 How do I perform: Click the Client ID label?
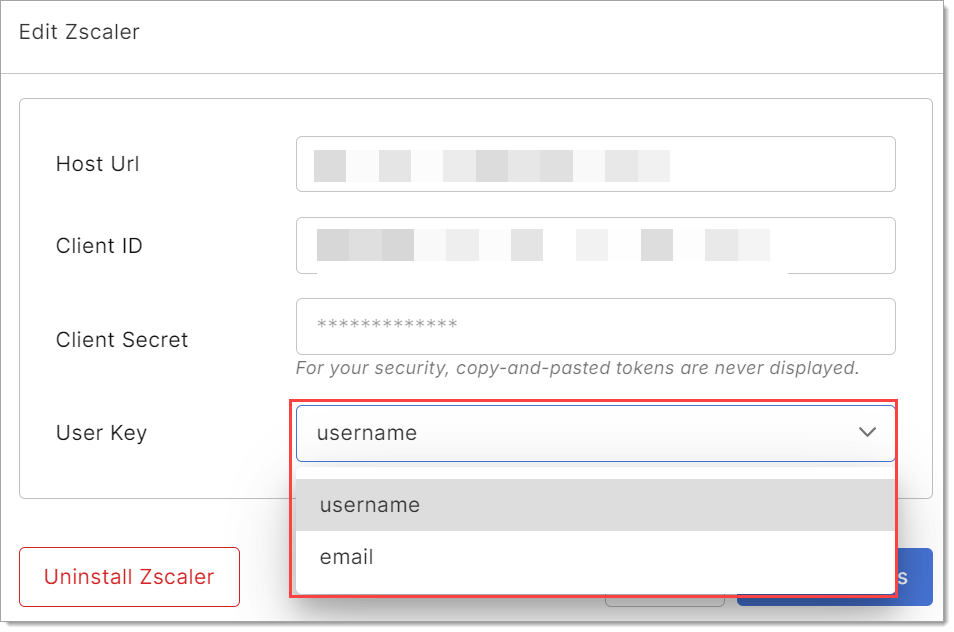click(x=99, y=245)
